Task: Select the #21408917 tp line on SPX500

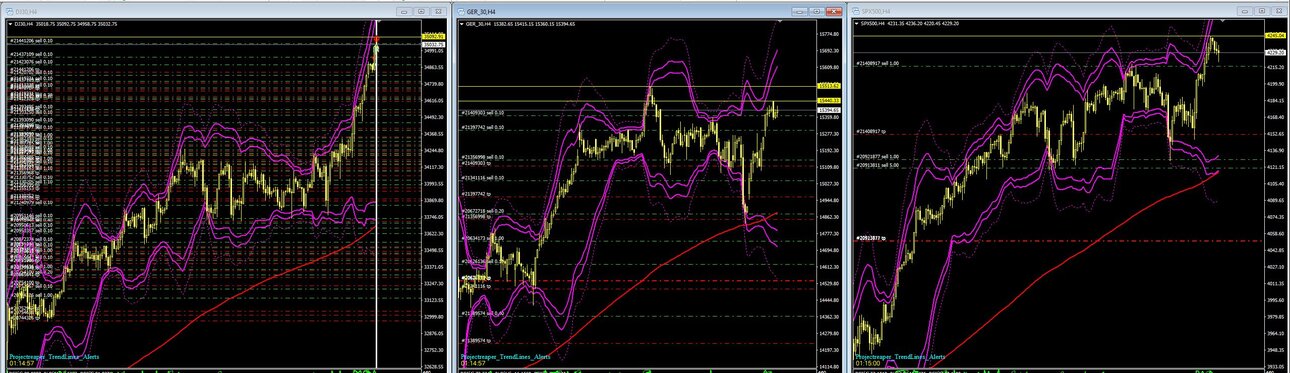Action: tap(871, 131)
